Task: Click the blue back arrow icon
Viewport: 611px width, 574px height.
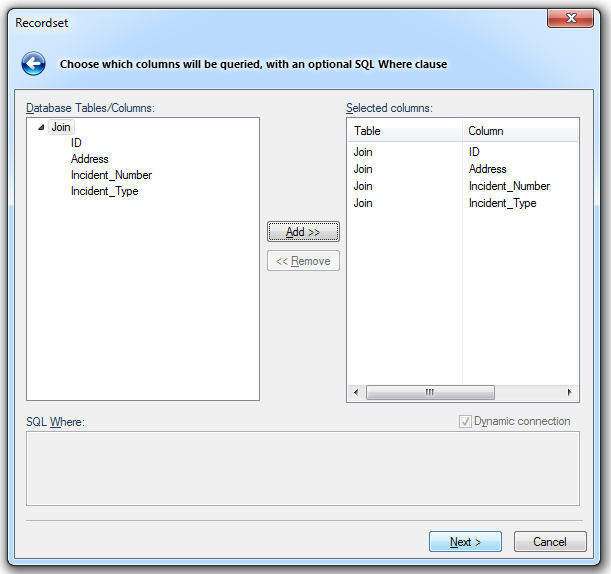Action: click(33, 64)
